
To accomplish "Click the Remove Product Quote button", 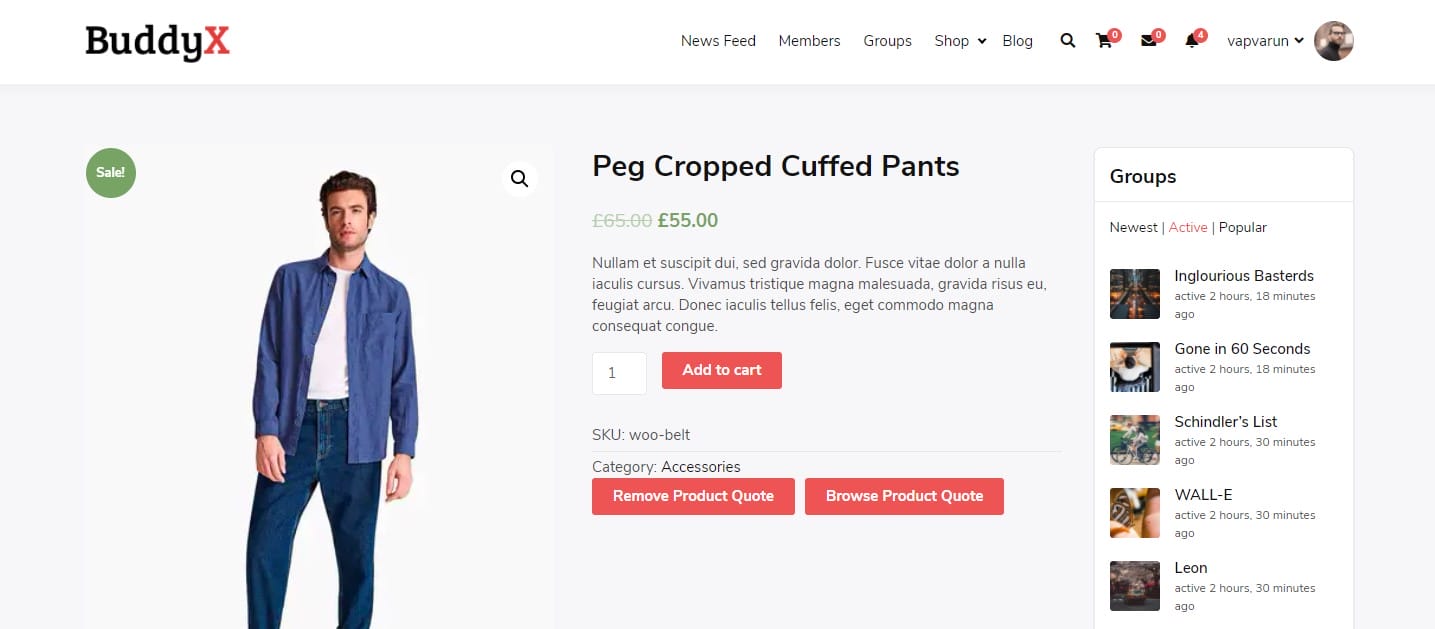I will 693,496.
